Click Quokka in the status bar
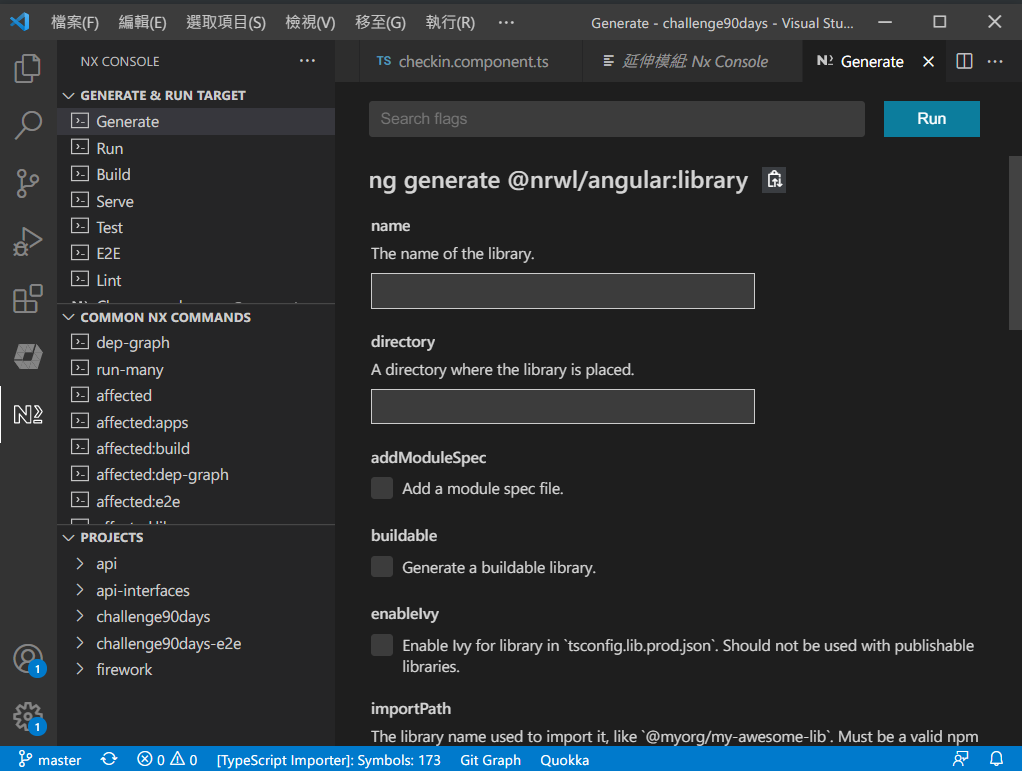 coord(564,759)
